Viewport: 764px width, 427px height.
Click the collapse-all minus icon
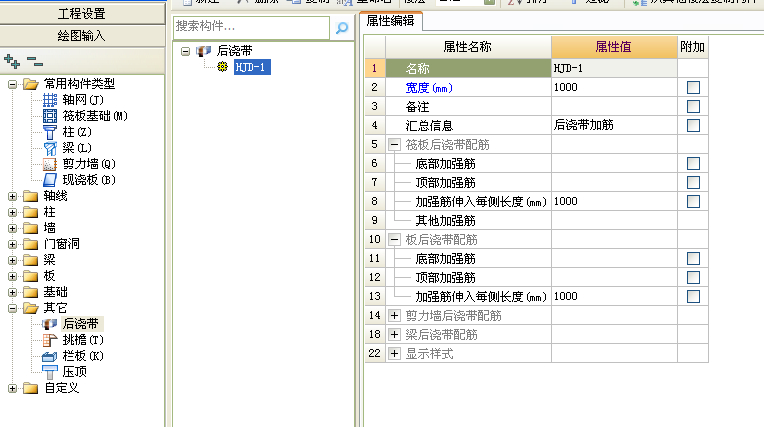tap(35, 61)
